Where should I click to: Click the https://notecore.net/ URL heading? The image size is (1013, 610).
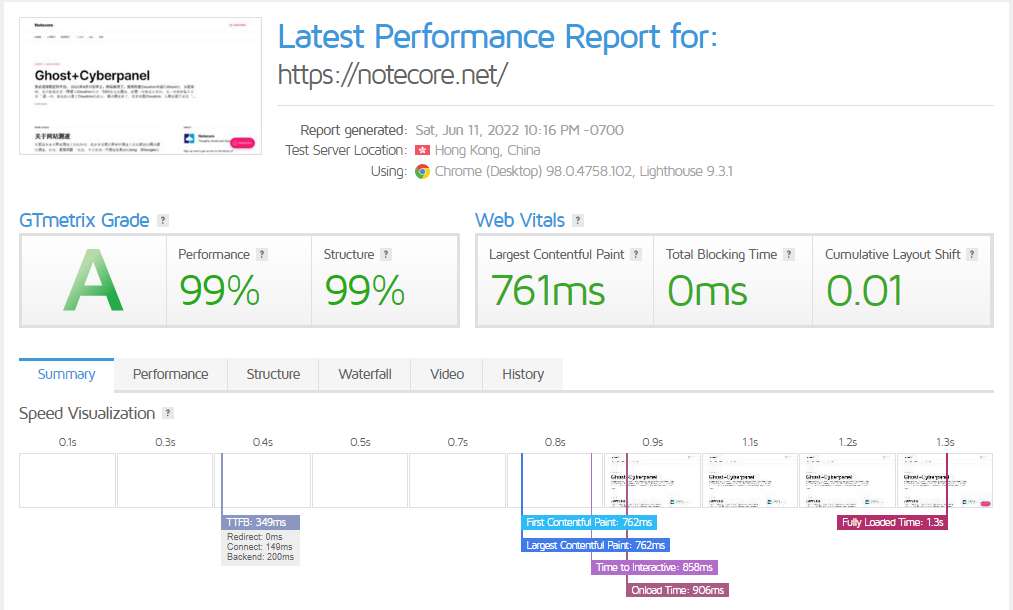click(x=393, y=75)
